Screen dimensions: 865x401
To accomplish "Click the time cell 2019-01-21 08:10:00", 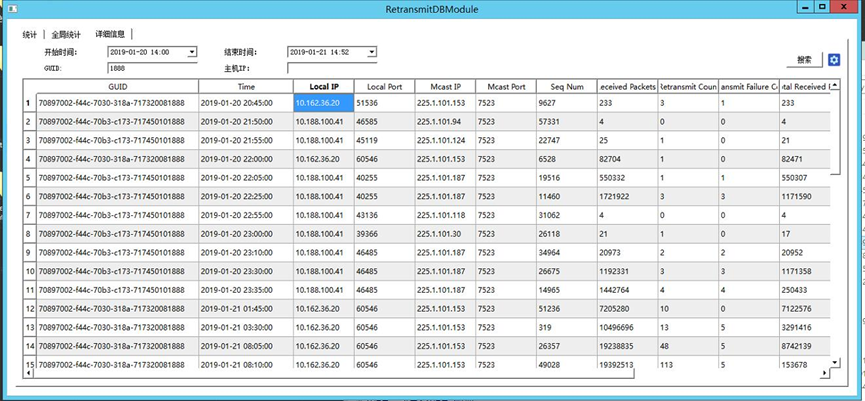I will click(x=246, y=364).
